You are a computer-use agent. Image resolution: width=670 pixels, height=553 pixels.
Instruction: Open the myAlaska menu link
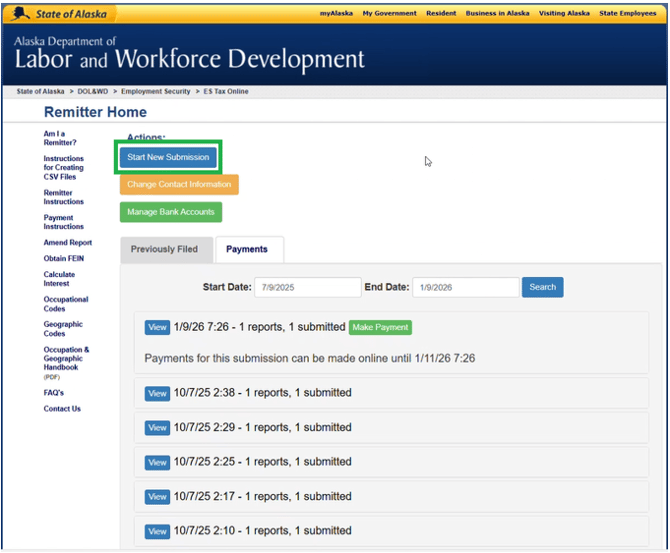click(336, 13)
